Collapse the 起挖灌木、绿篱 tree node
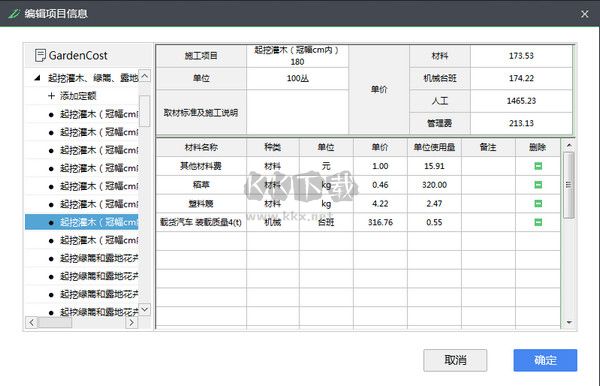Image resolution: width=600 pixels, height=386 pixels. [x=37, y=78]
